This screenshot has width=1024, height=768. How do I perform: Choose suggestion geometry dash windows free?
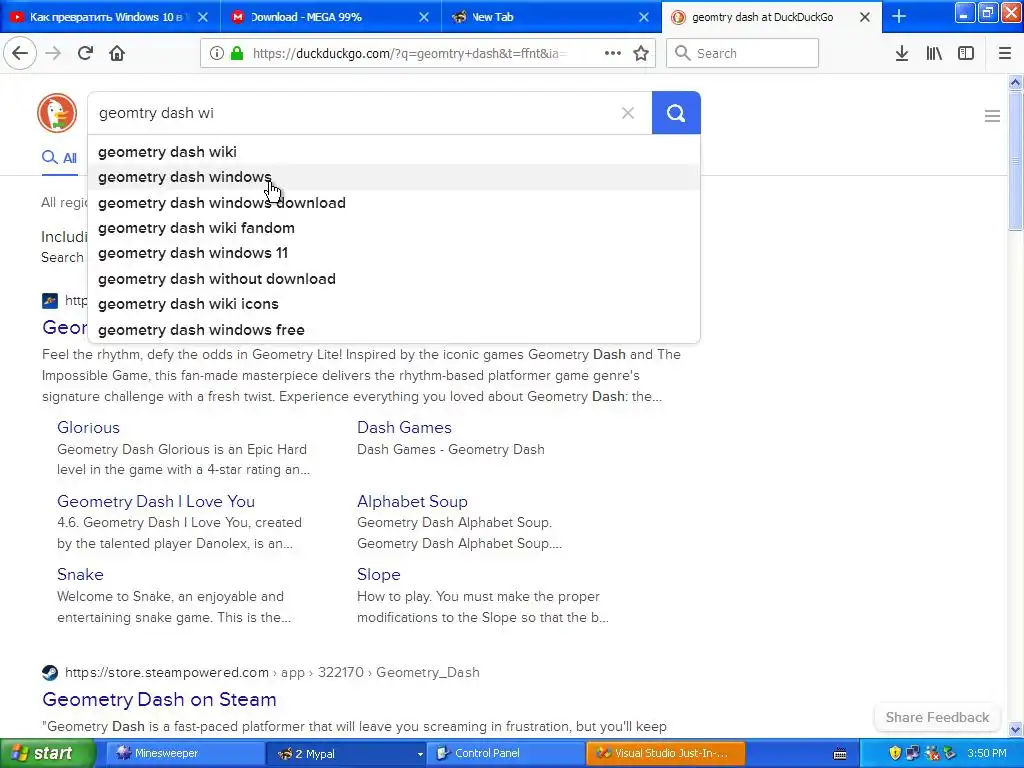tap(394, 330)
